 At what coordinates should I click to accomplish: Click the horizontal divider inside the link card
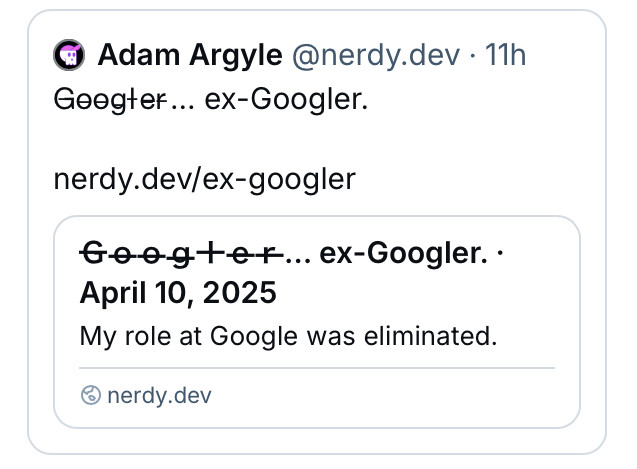pos(317,368)
